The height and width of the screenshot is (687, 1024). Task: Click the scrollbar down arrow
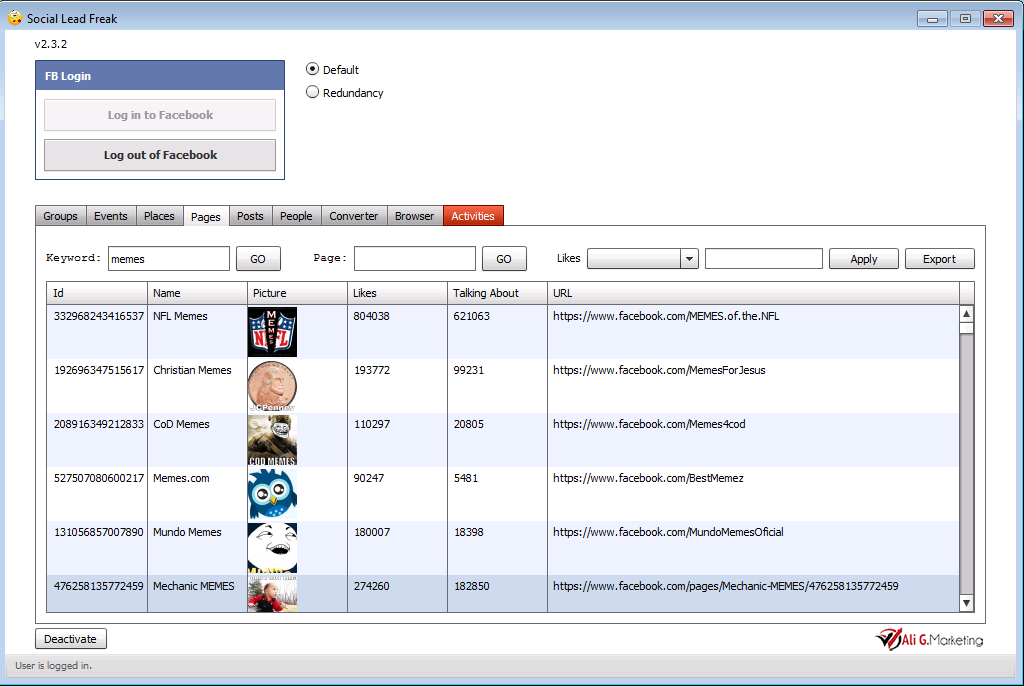coord(967,603)
